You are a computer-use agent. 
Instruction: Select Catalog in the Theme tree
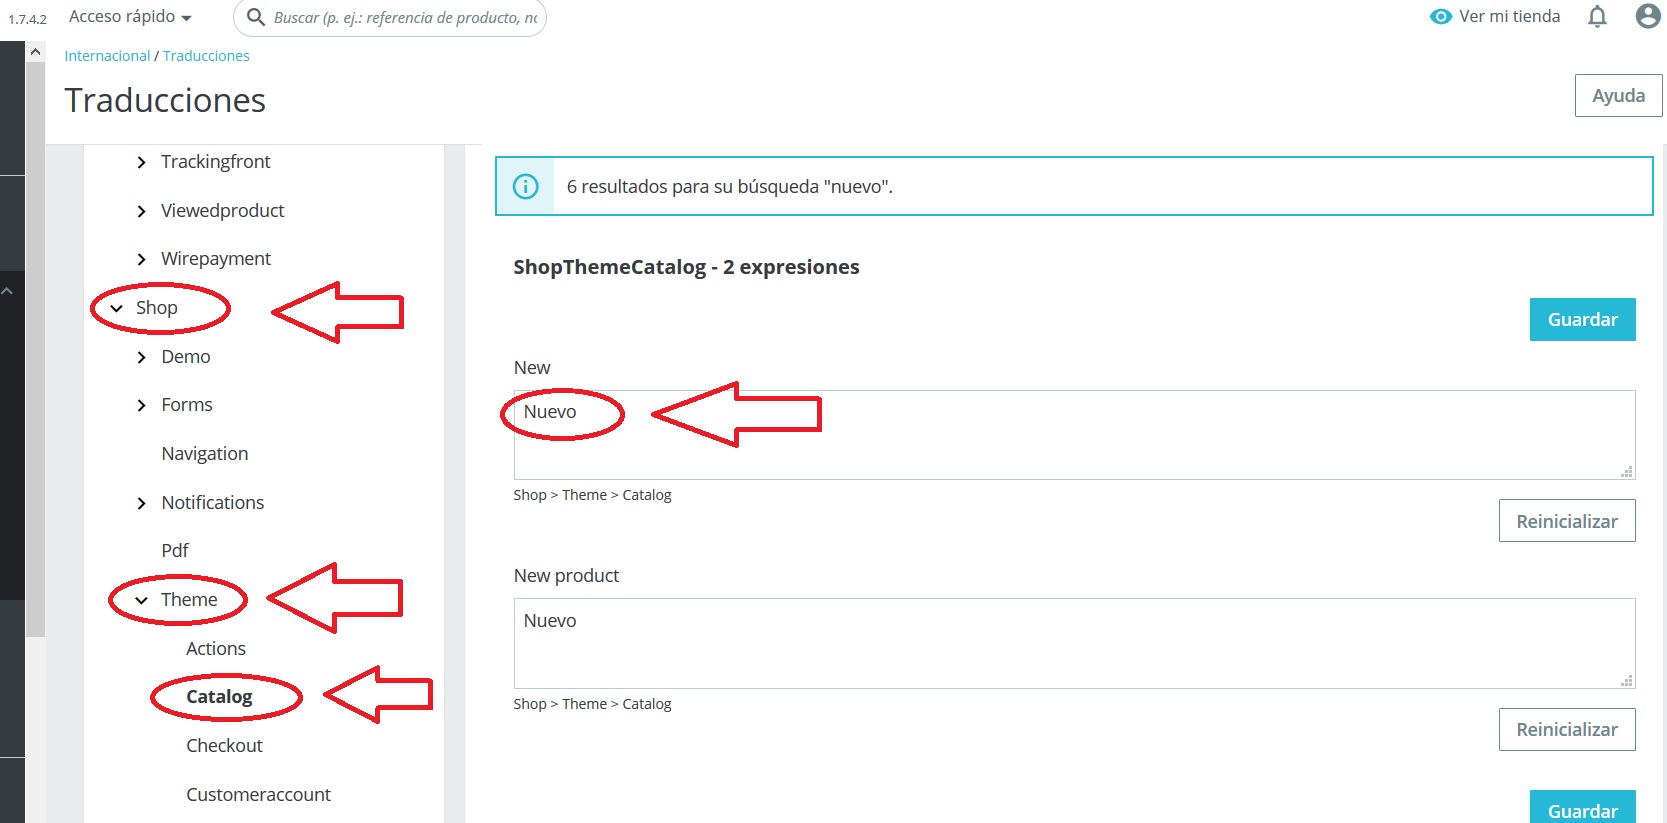tap(219, 697)
